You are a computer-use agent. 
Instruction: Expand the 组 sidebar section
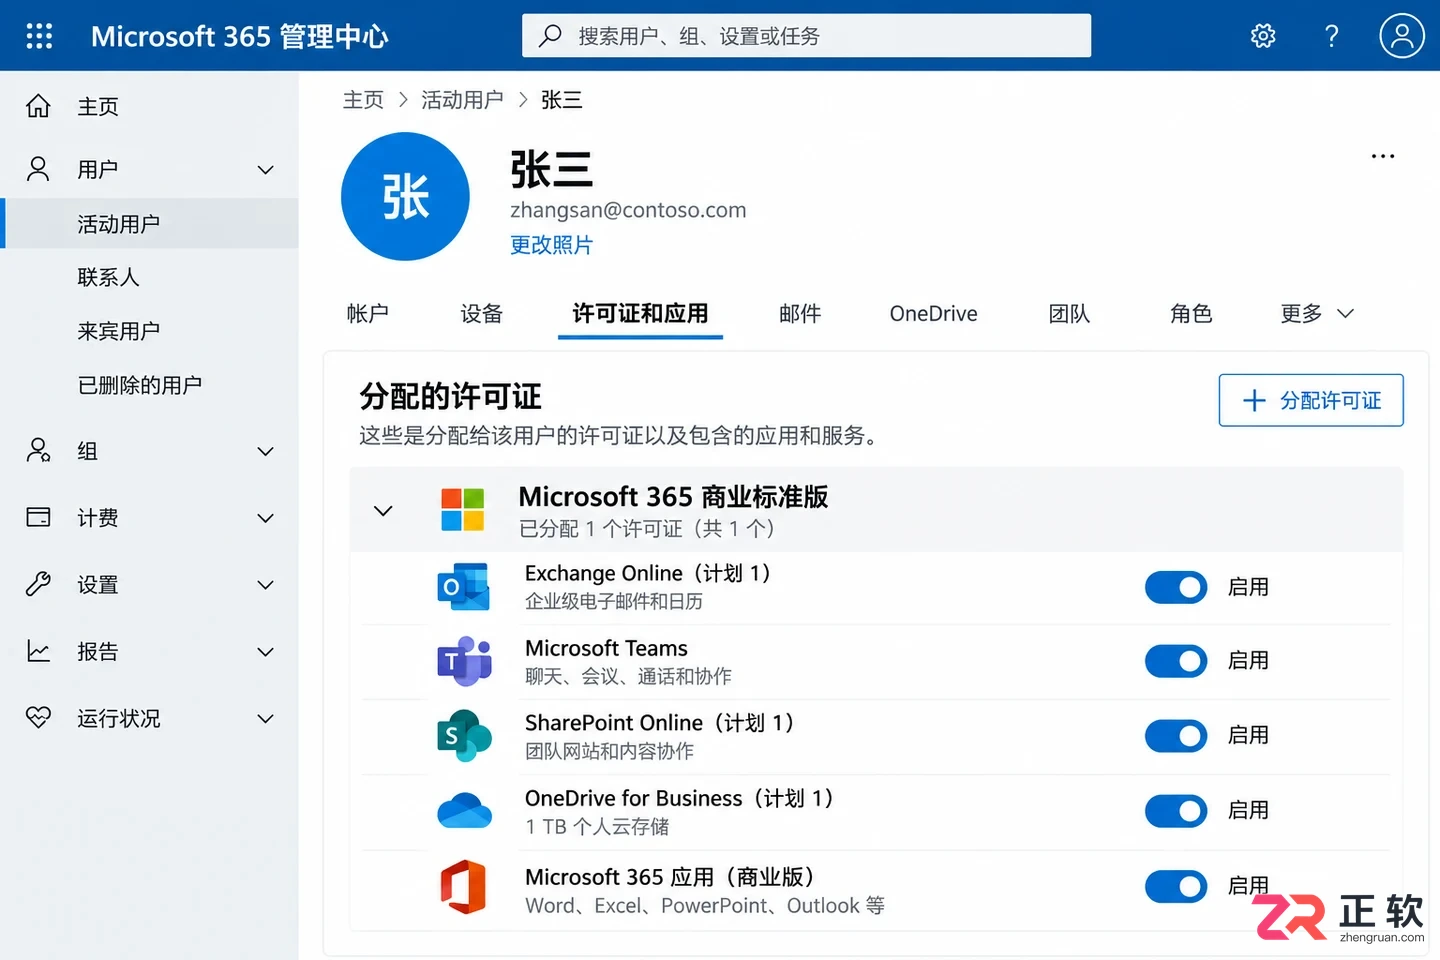(x=265, y=452)
